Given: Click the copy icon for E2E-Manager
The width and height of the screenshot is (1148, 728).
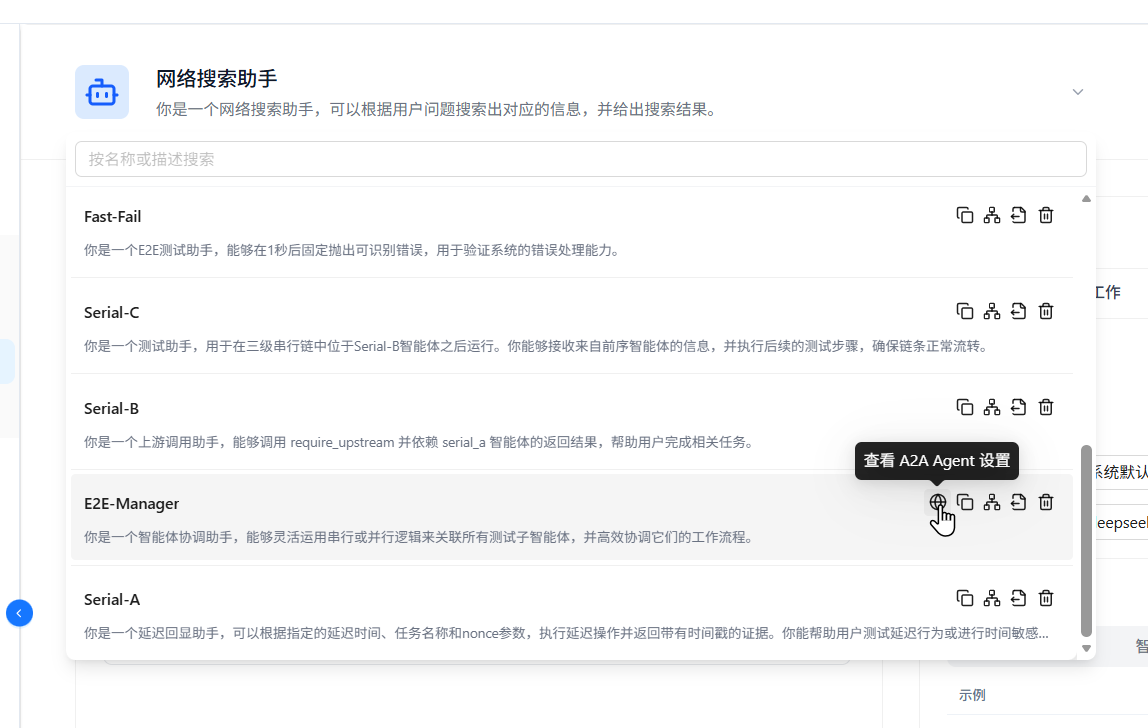Looking at the screenshot, I should pos(965,502).
